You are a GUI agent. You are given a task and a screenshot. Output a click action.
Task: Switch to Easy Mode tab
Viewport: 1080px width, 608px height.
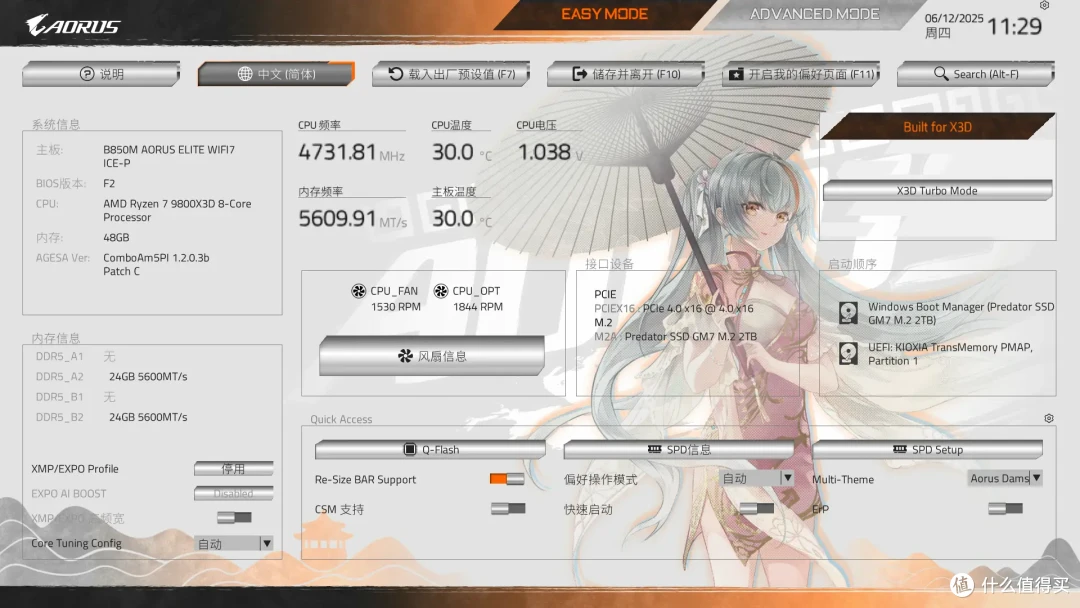click(604, 14)
